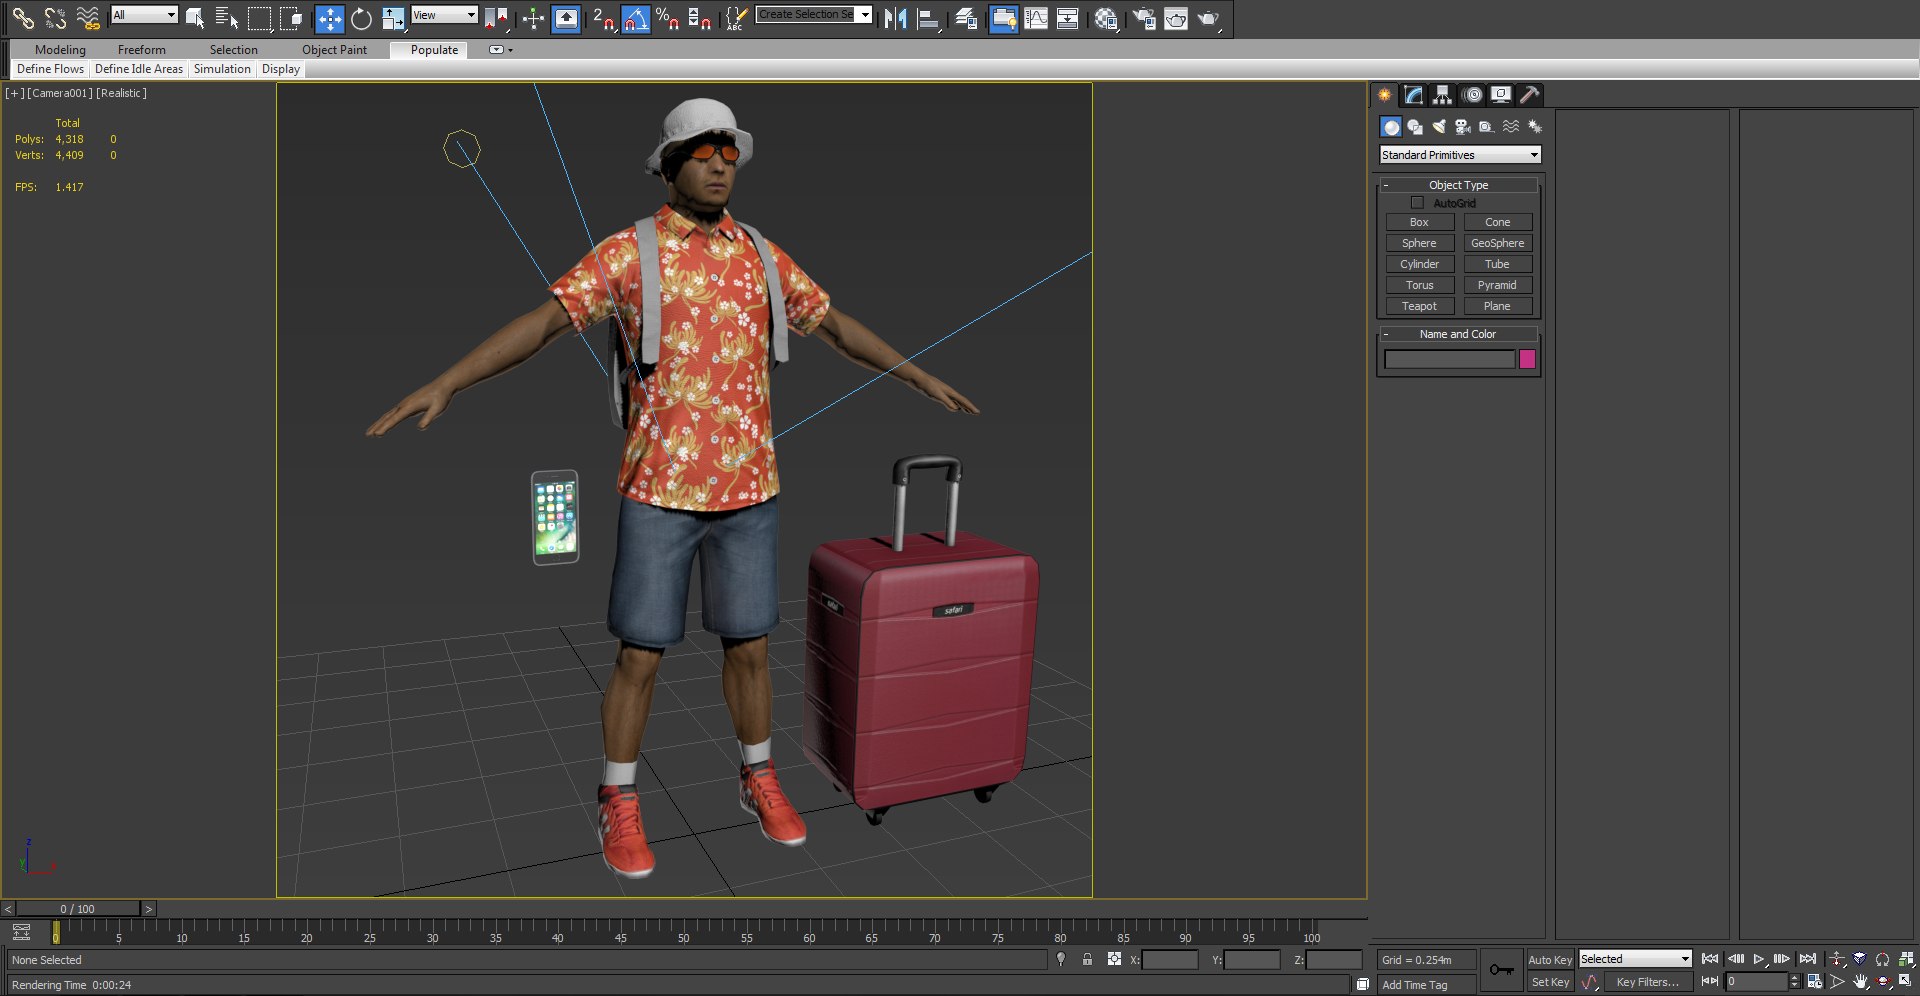Open the Select by Name dialog

pyautogui.click(x=227, y=17)
